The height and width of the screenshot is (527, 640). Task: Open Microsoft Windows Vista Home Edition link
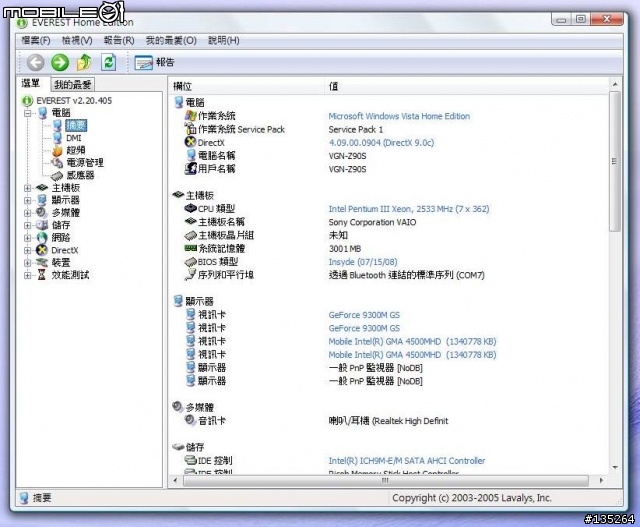[x=399, y=116]
